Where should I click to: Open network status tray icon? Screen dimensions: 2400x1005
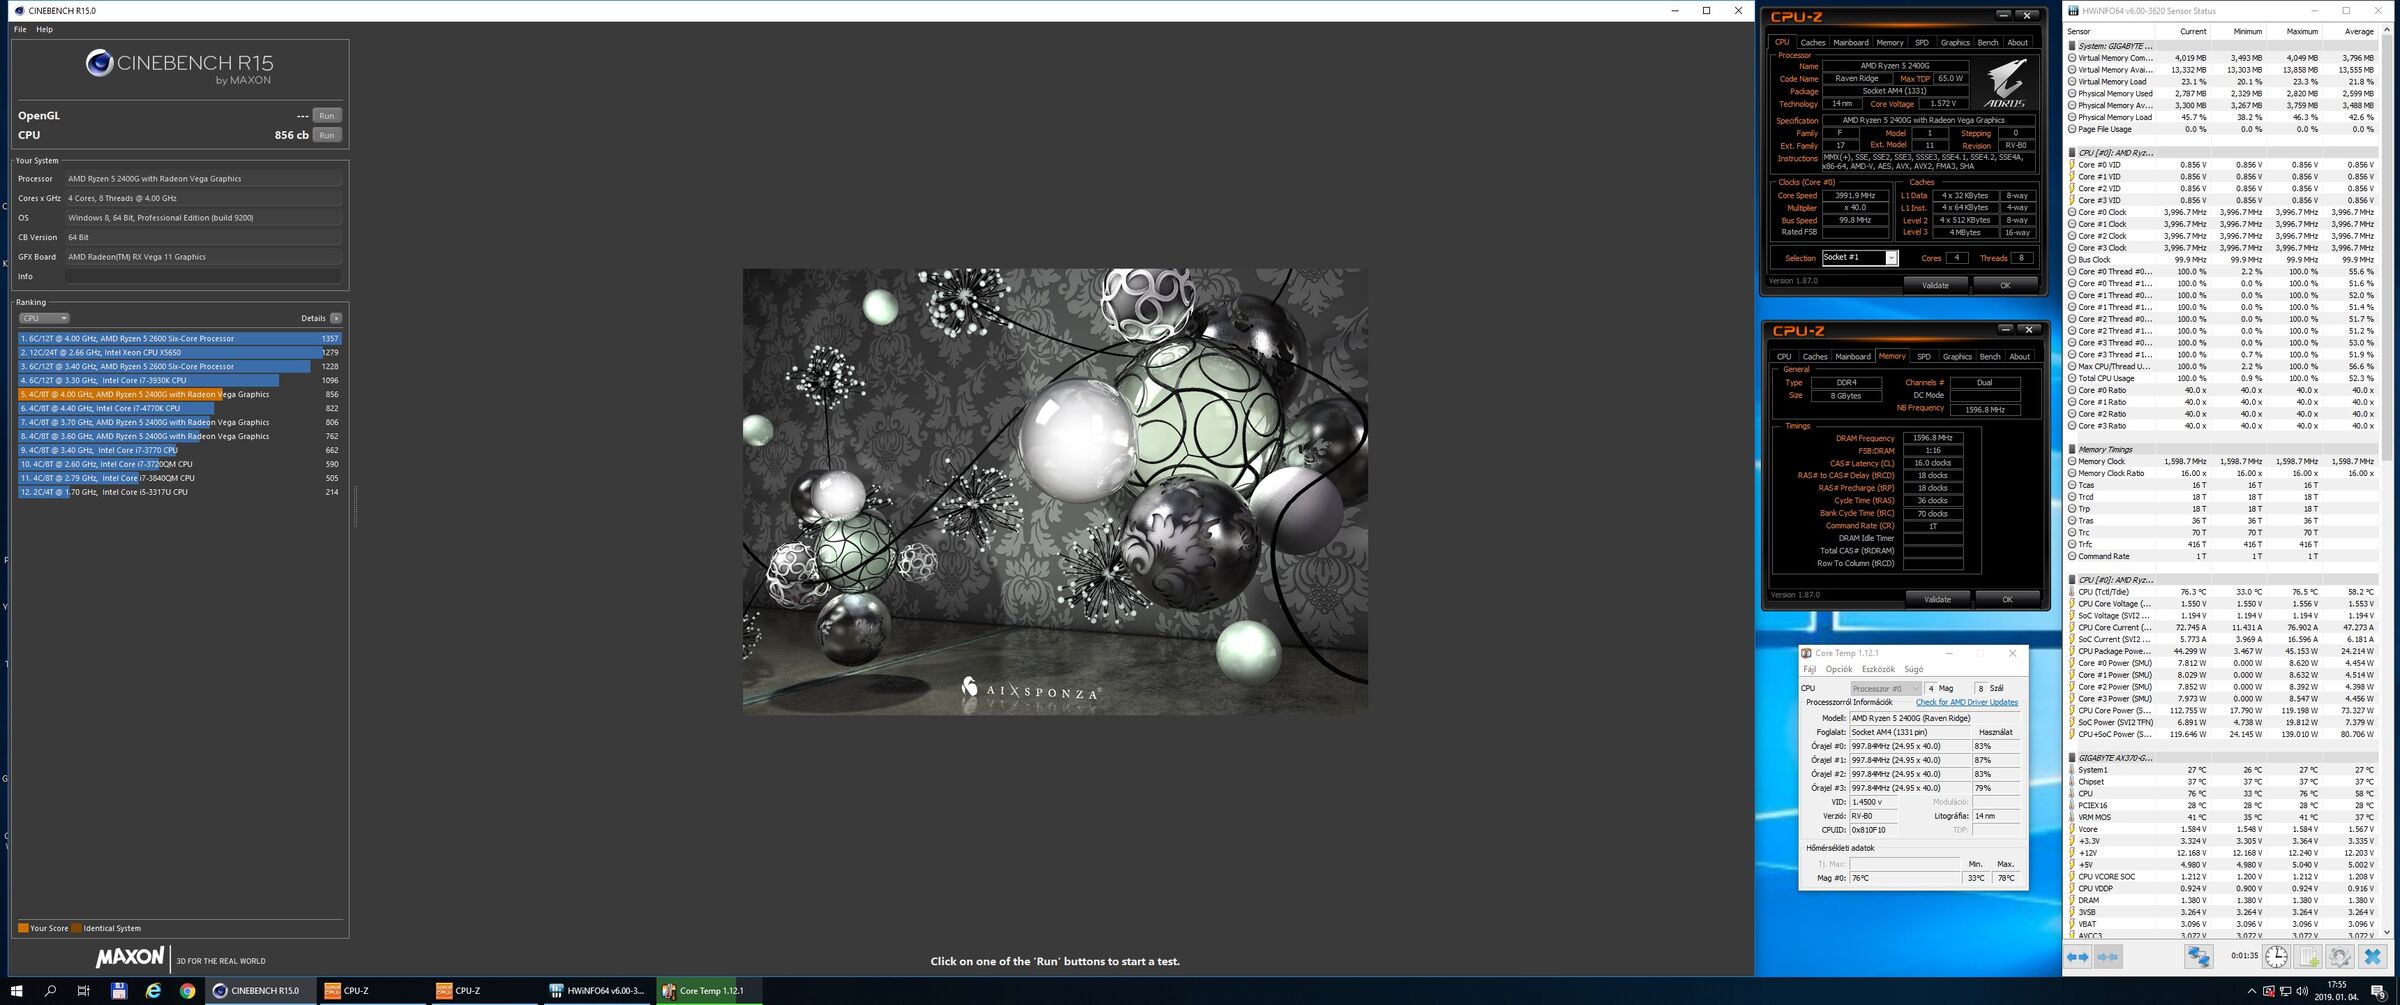tap(2285, 991)
